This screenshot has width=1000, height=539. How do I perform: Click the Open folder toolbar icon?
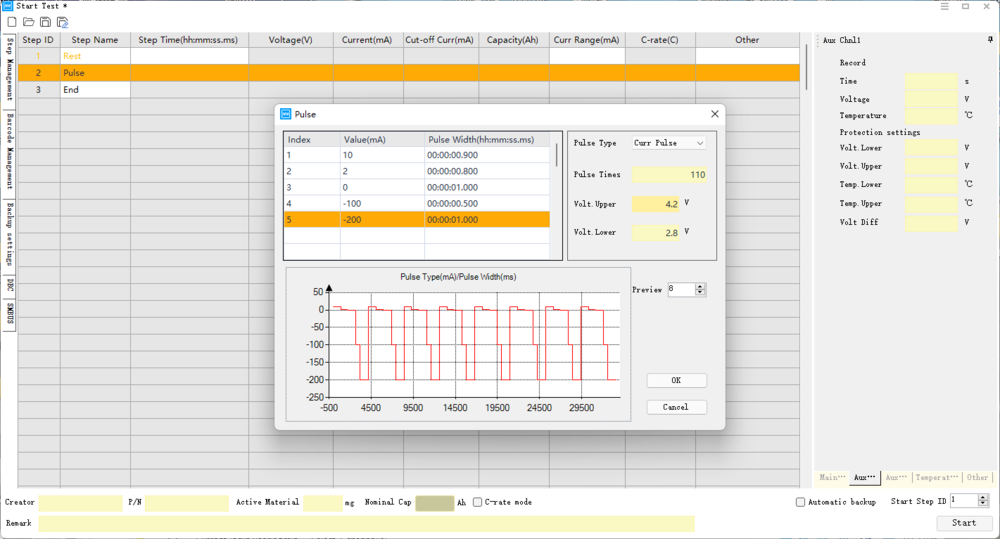[x=28, y=22]
